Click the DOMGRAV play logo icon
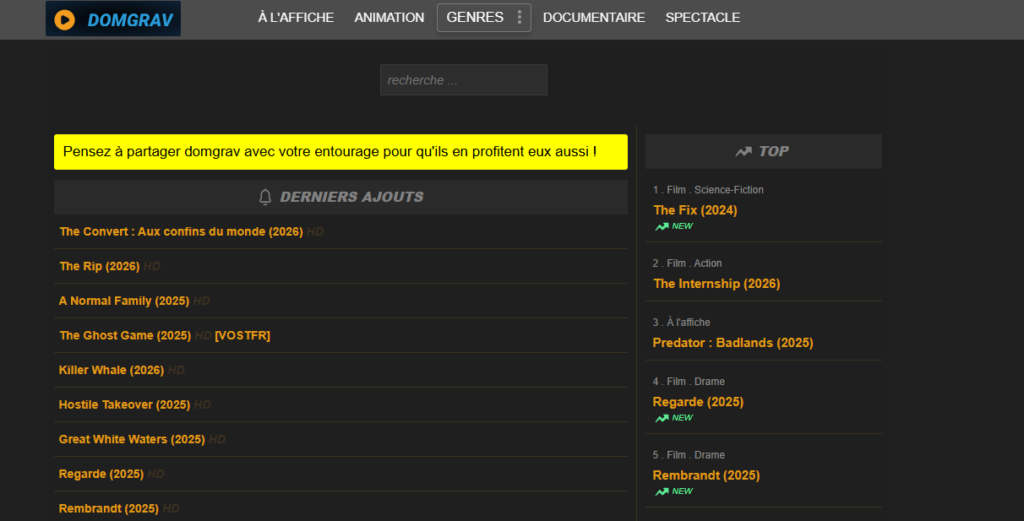The image size is (1024, 521). coord(64,19)
